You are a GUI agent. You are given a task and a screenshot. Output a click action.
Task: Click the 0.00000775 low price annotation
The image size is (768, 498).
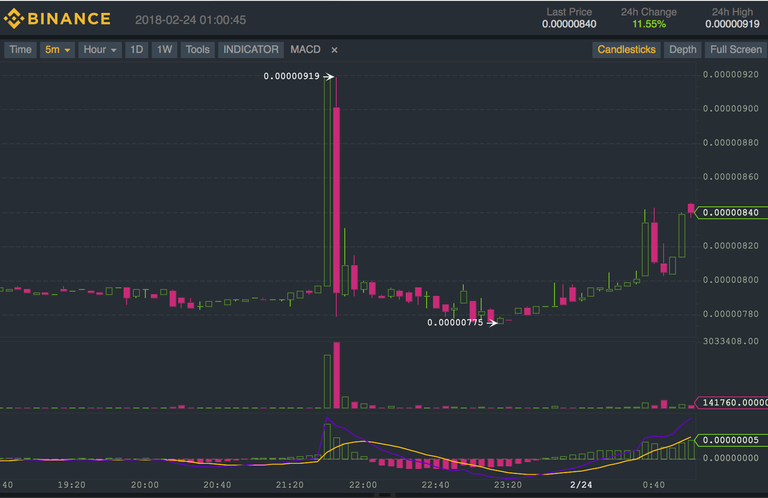(x=455, y=323)
